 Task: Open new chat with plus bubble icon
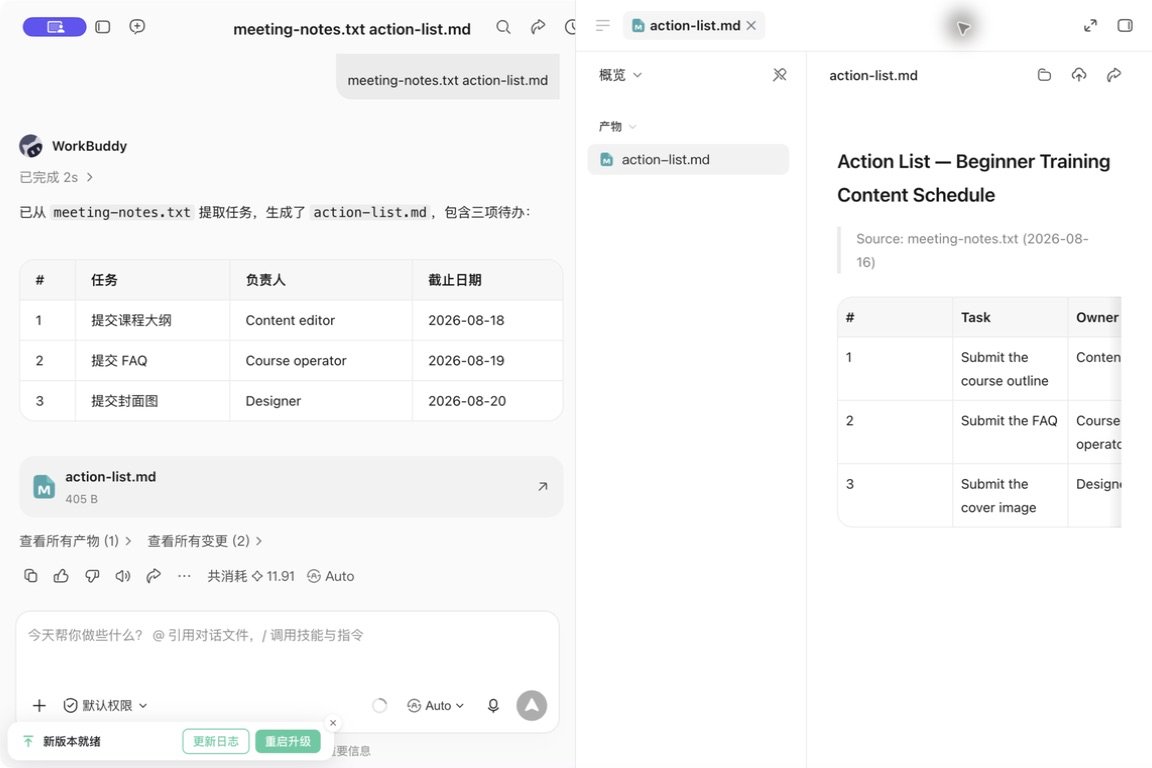point(137,27)
